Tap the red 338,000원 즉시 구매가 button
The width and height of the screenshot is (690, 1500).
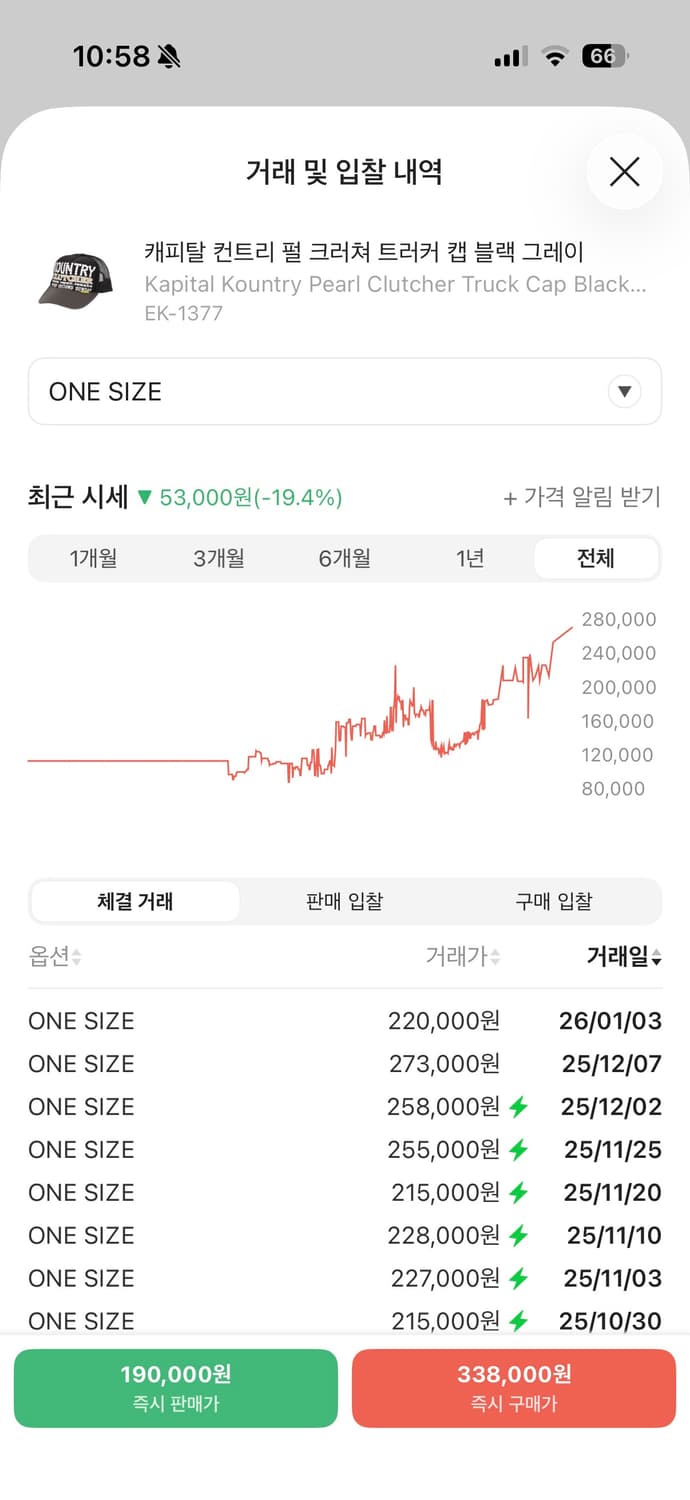[x=513, y=1388]
